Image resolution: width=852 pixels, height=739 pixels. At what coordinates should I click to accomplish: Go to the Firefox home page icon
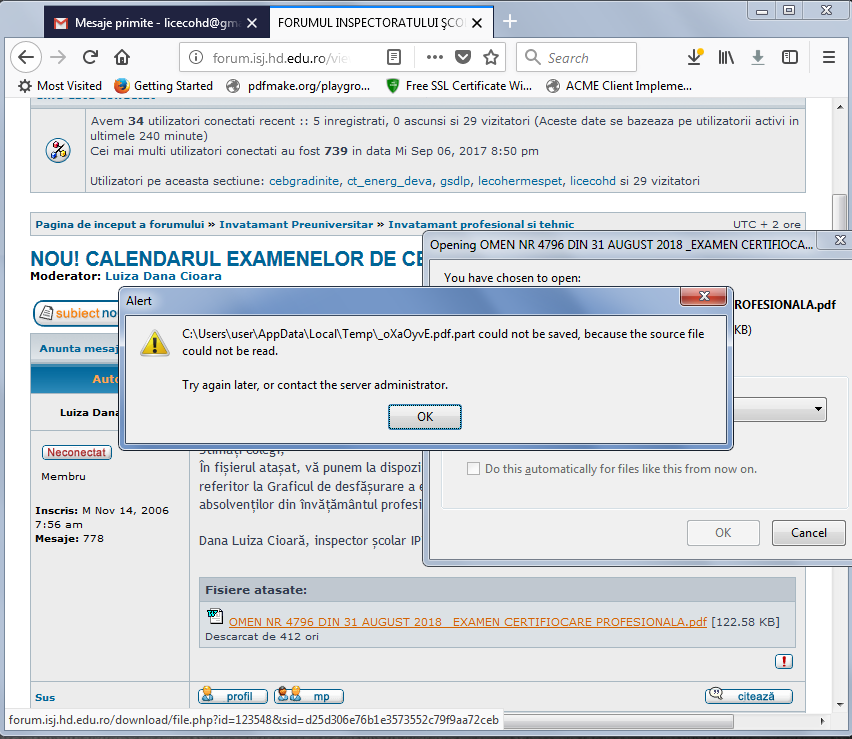[122, 57]
